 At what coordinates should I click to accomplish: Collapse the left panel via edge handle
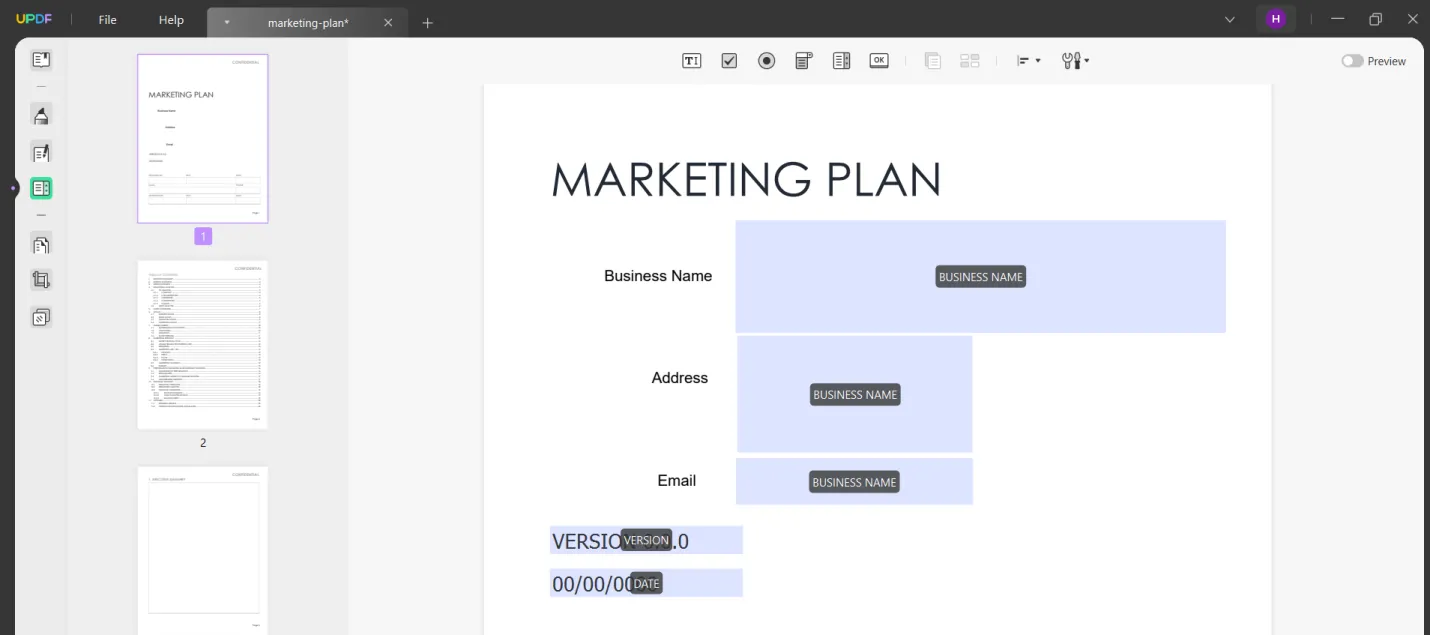[x=13, y=188]
